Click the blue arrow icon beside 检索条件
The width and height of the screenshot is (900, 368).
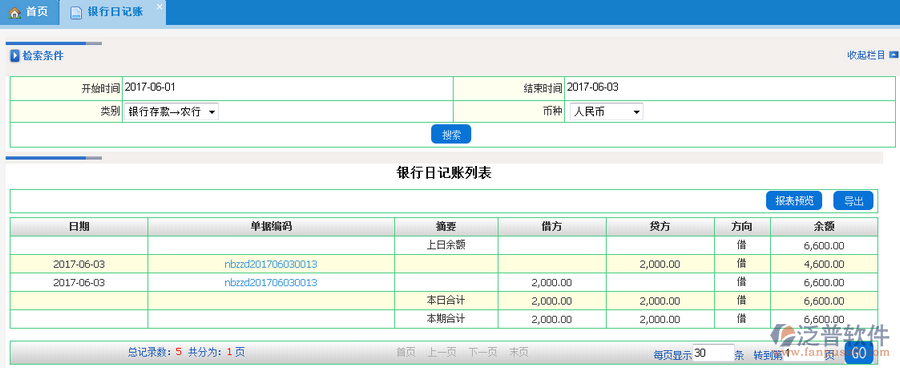(15, 56)
